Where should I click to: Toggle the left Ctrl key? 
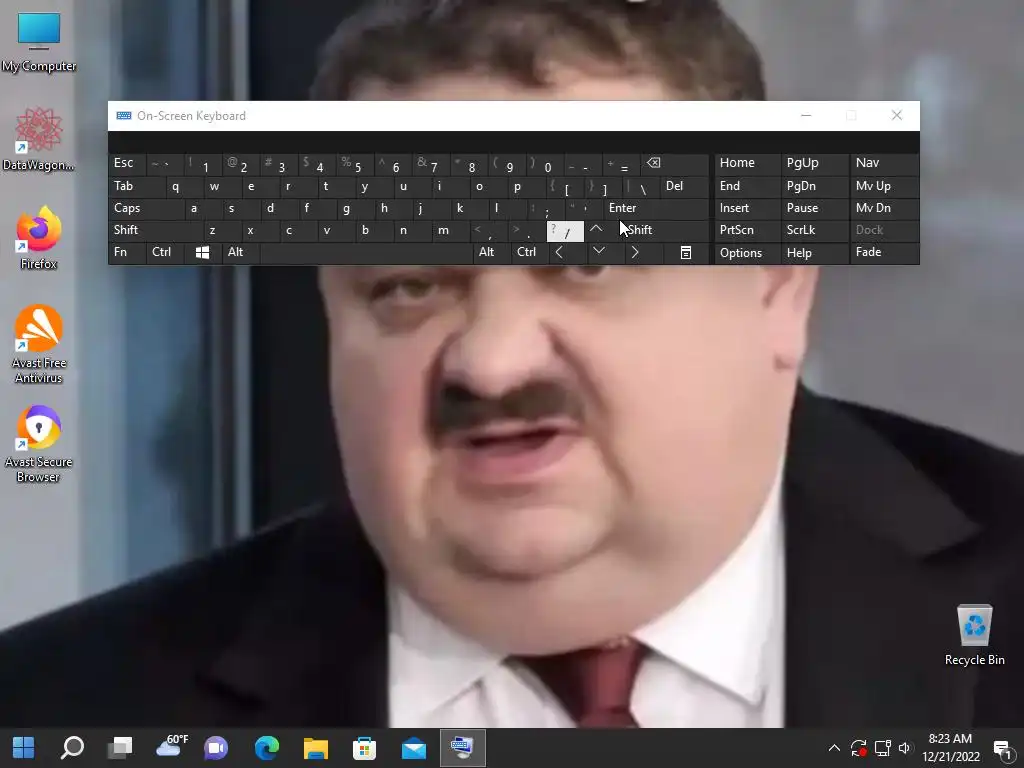pyautogui.click(x=165, y=252)
